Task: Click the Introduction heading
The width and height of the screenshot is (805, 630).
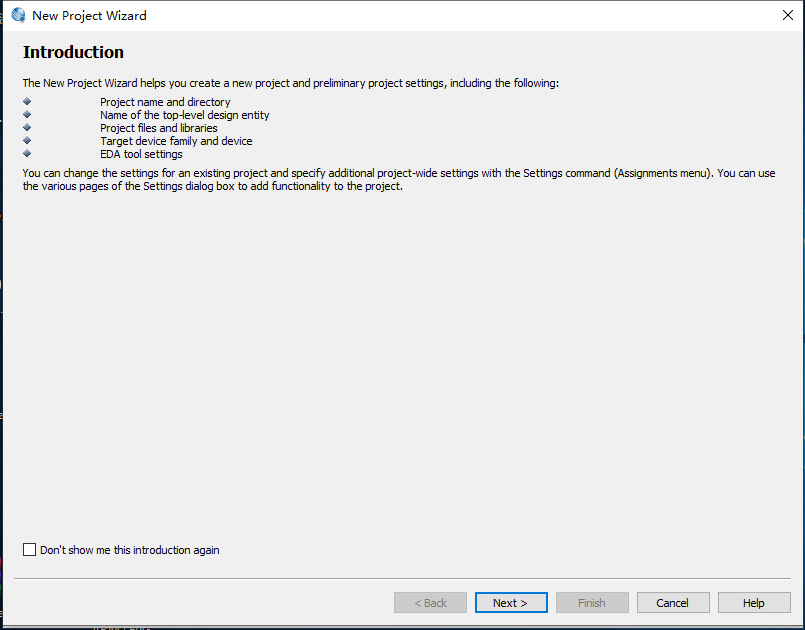Action: [x=73, y=52]
